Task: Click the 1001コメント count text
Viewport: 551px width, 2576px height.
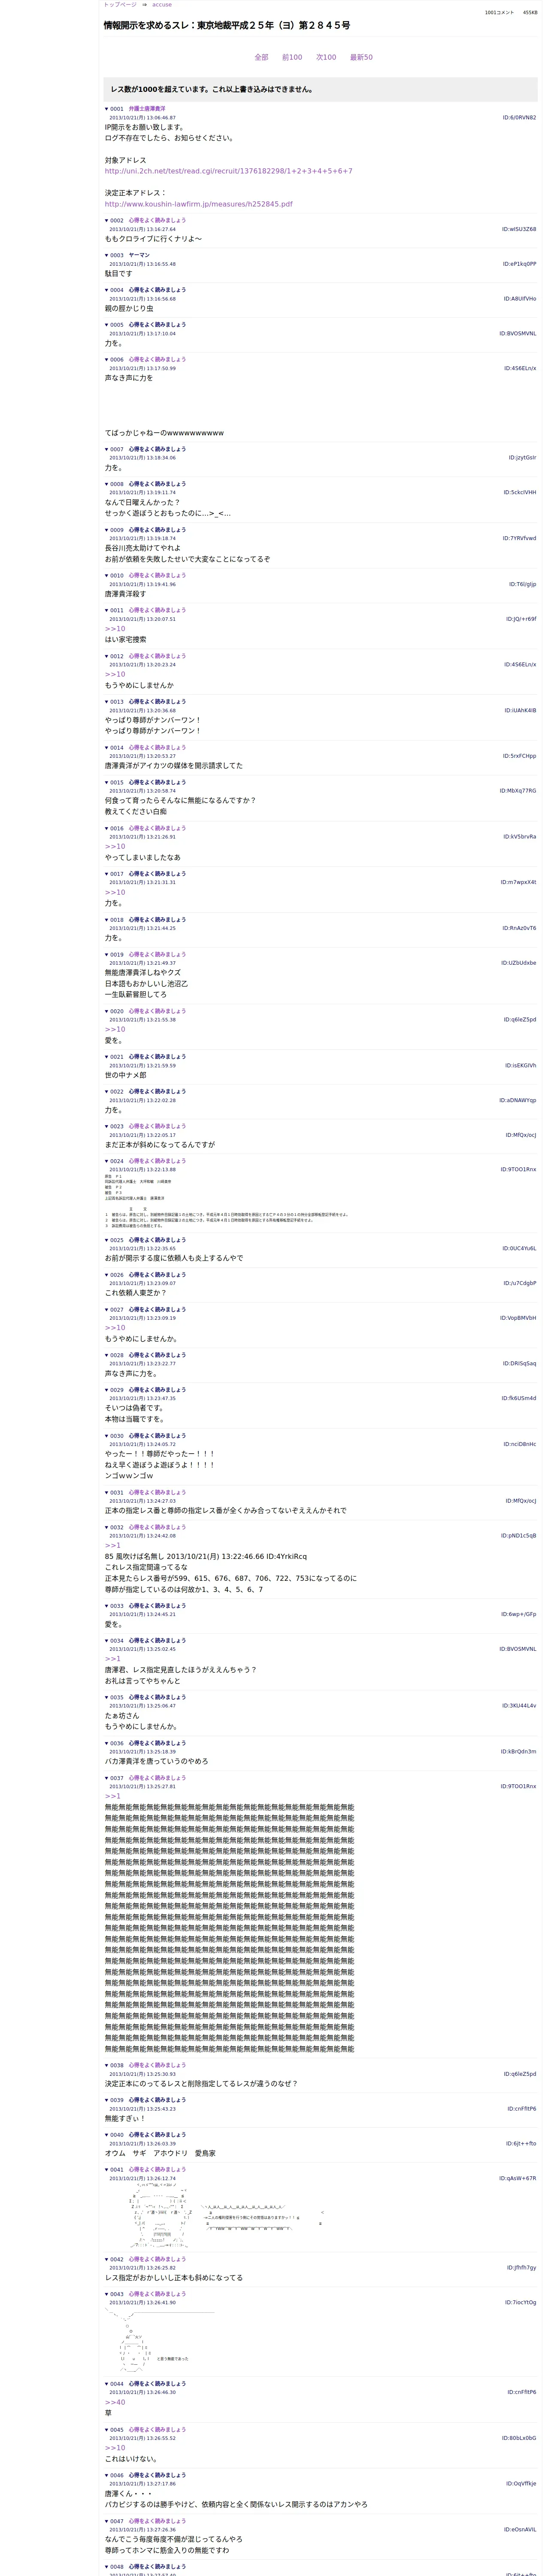Action: pos(499,13)
